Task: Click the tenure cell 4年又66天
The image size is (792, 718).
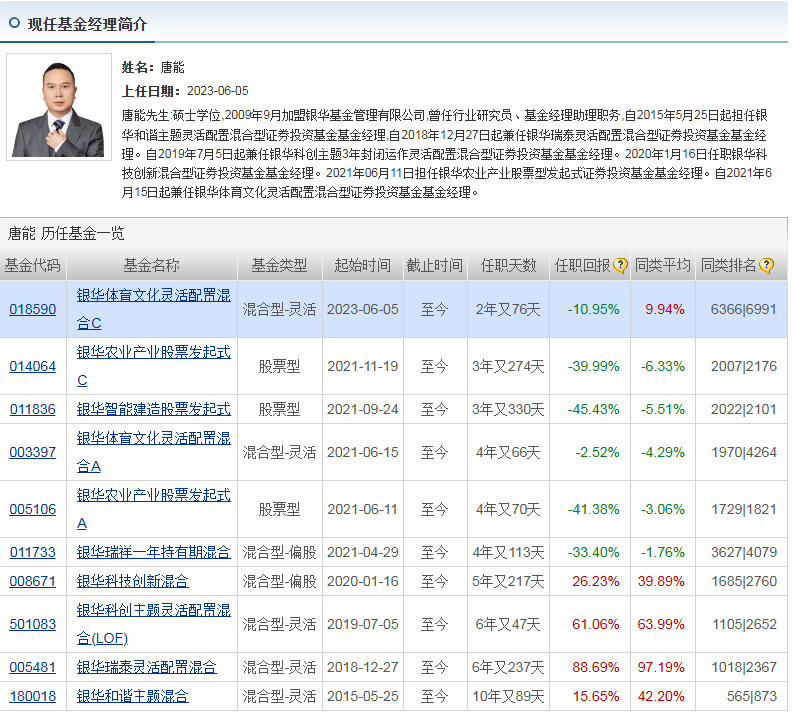Action: click(508, 452)
